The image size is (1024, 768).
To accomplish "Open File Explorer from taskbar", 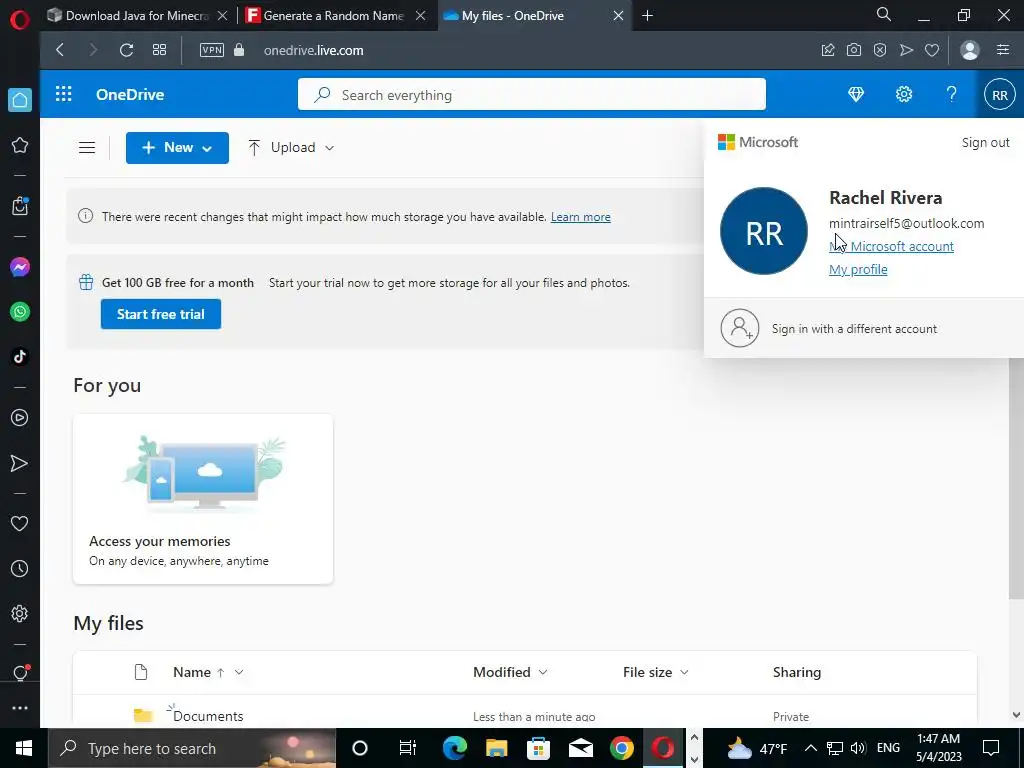I will point(496,748).
